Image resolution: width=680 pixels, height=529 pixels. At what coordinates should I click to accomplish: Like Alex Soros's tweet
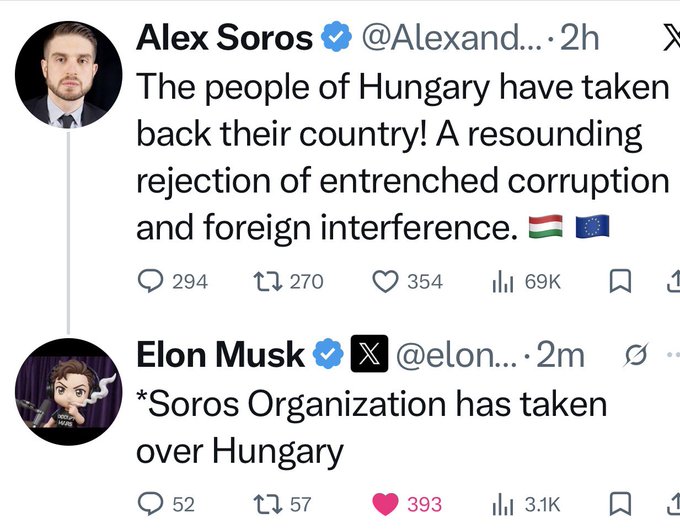385,281
